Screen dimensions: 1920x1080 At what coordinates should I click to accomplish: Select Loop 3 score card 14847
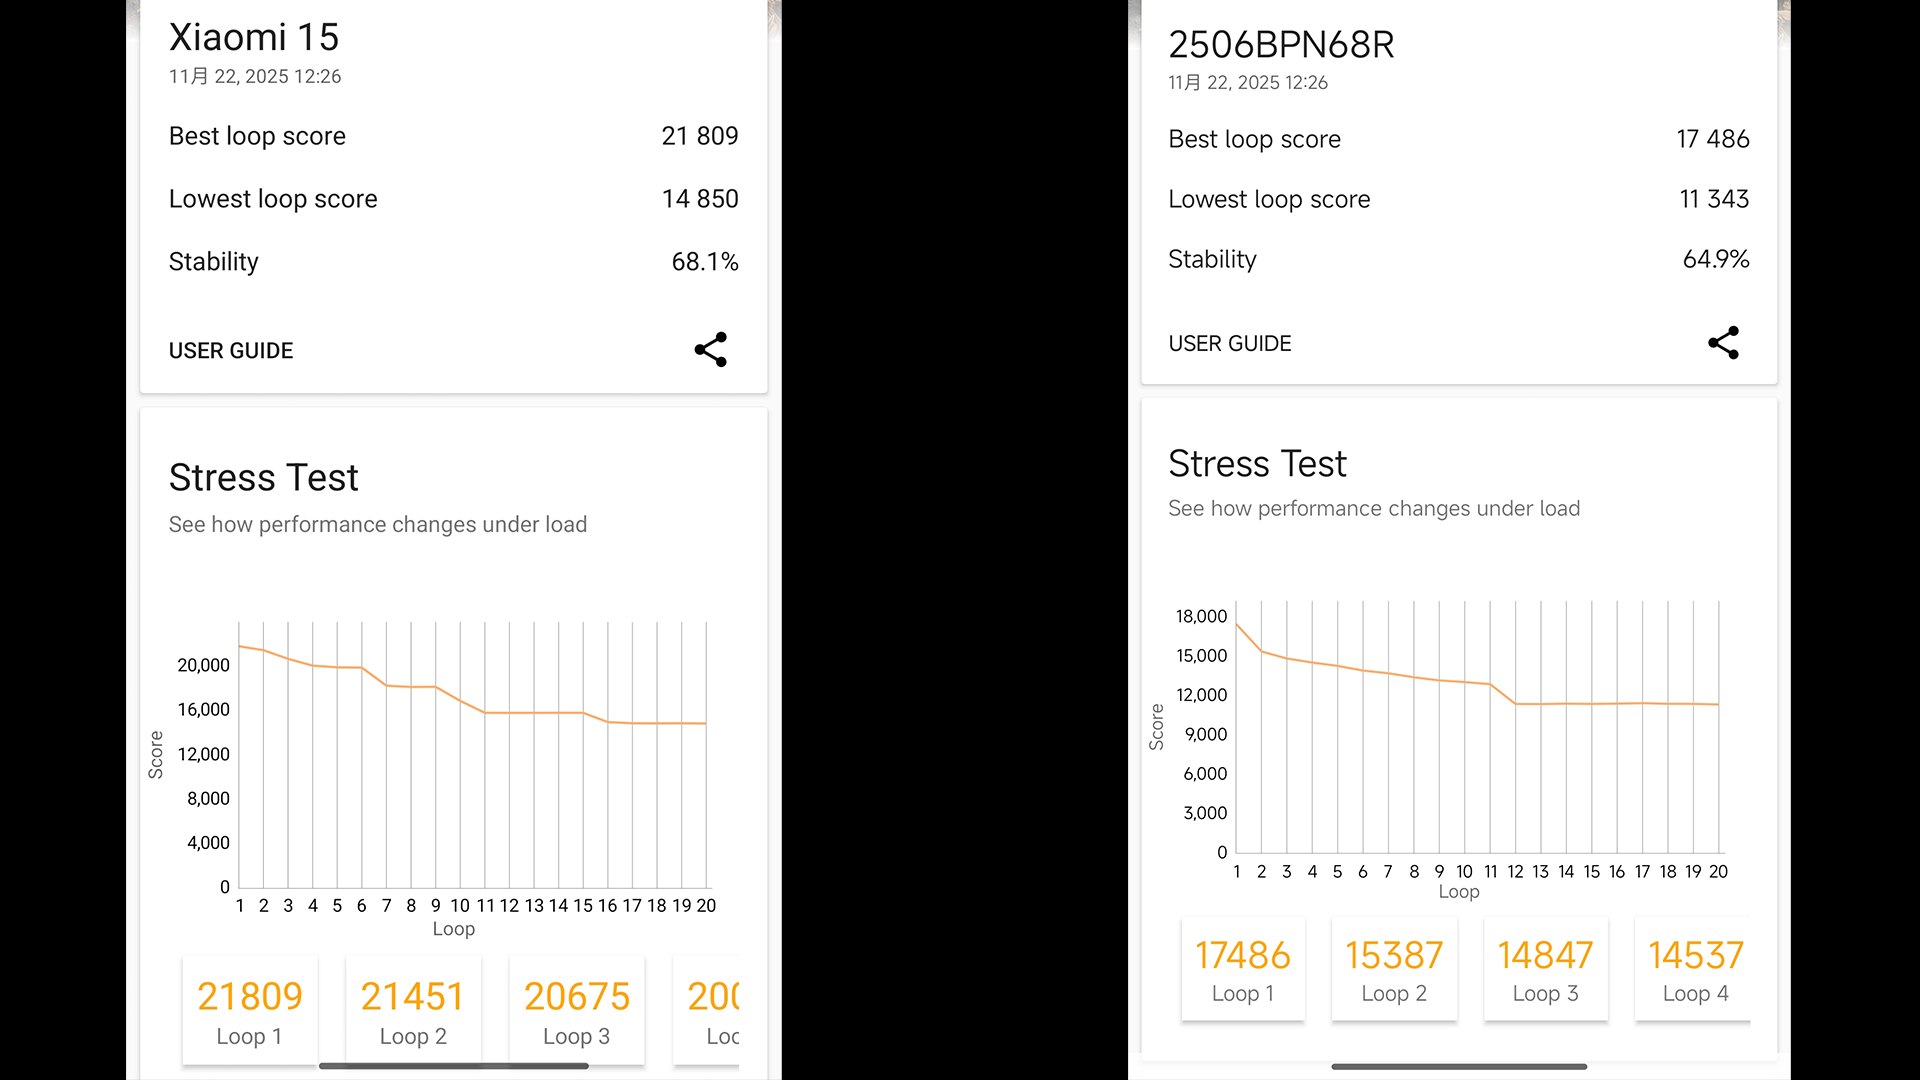[x=1545, y=969]
